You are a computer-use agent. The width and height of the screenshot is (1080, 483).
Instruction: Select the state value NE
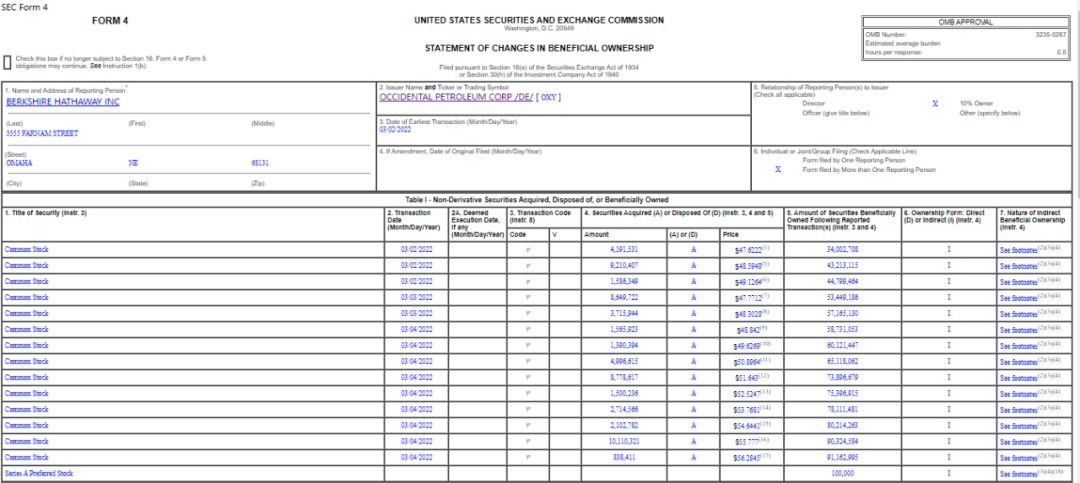click(x=133, y=163)
